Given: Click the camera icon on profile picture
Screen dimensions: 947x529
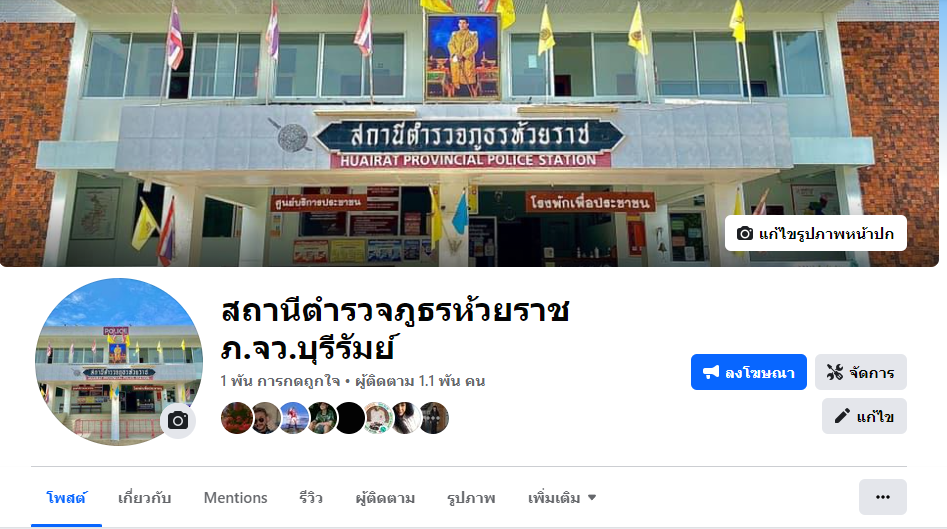Looking at the screenshot, I should 178,420.
